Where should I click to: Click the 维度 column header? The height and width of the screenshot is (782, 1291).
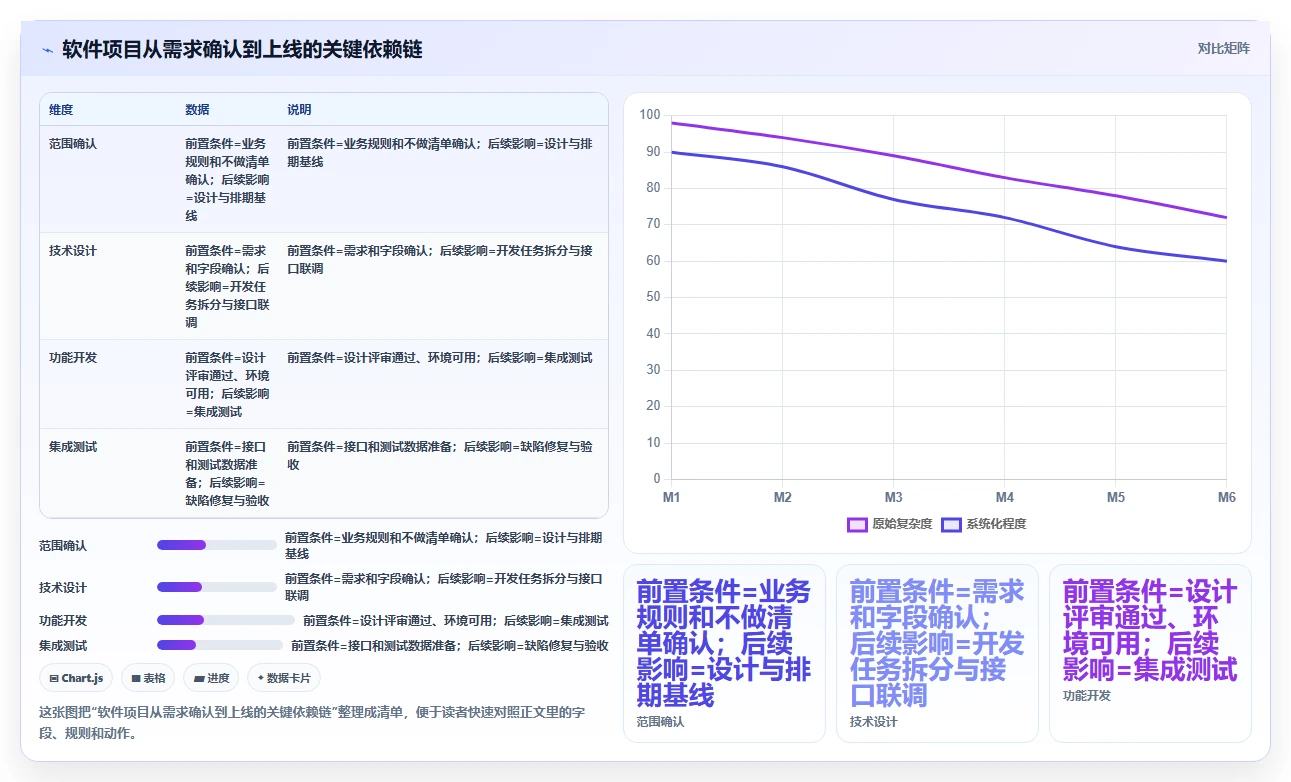(61, 110)
